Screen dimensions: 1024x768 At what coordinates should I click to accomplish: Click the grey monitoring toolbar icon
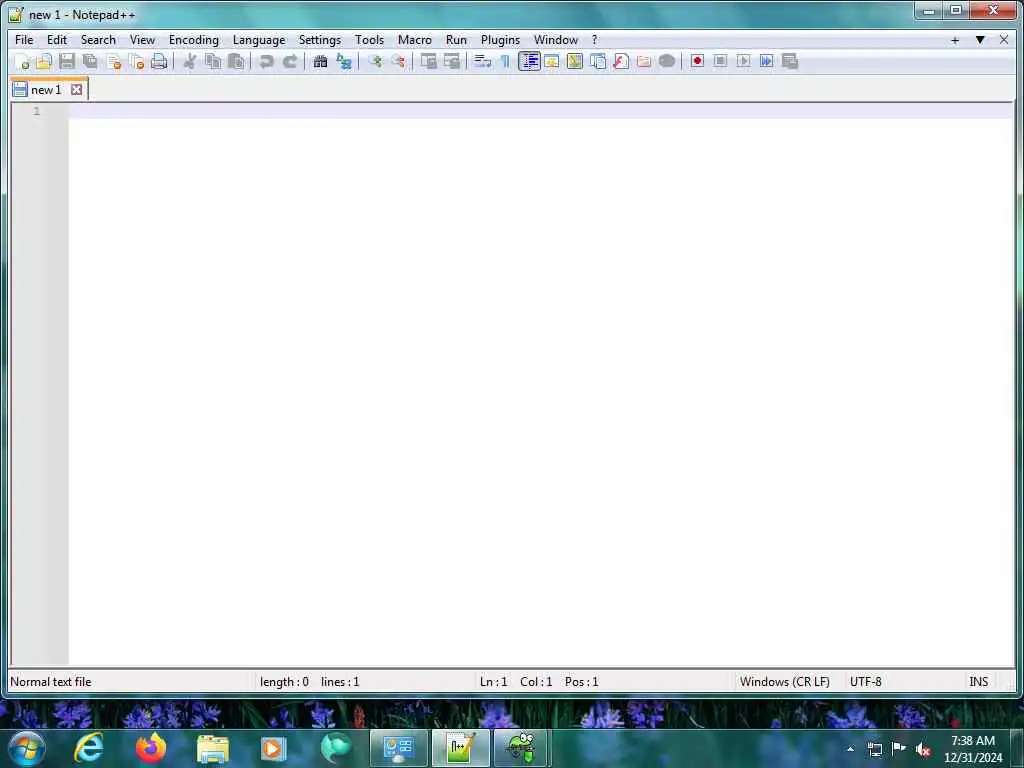tap(667, 61)
